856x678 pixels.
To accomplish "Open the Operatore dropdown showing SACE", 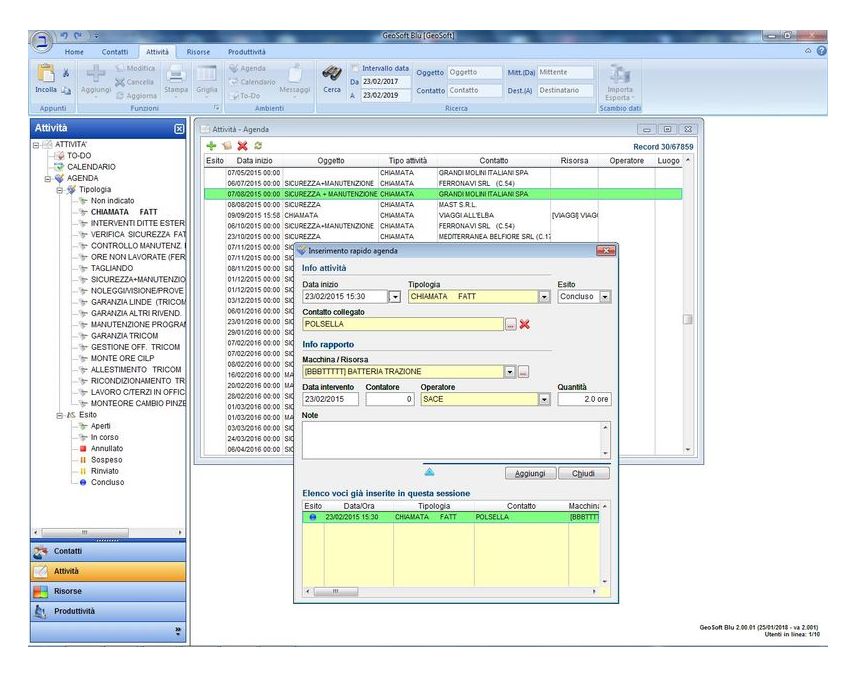I will [544, 399].
